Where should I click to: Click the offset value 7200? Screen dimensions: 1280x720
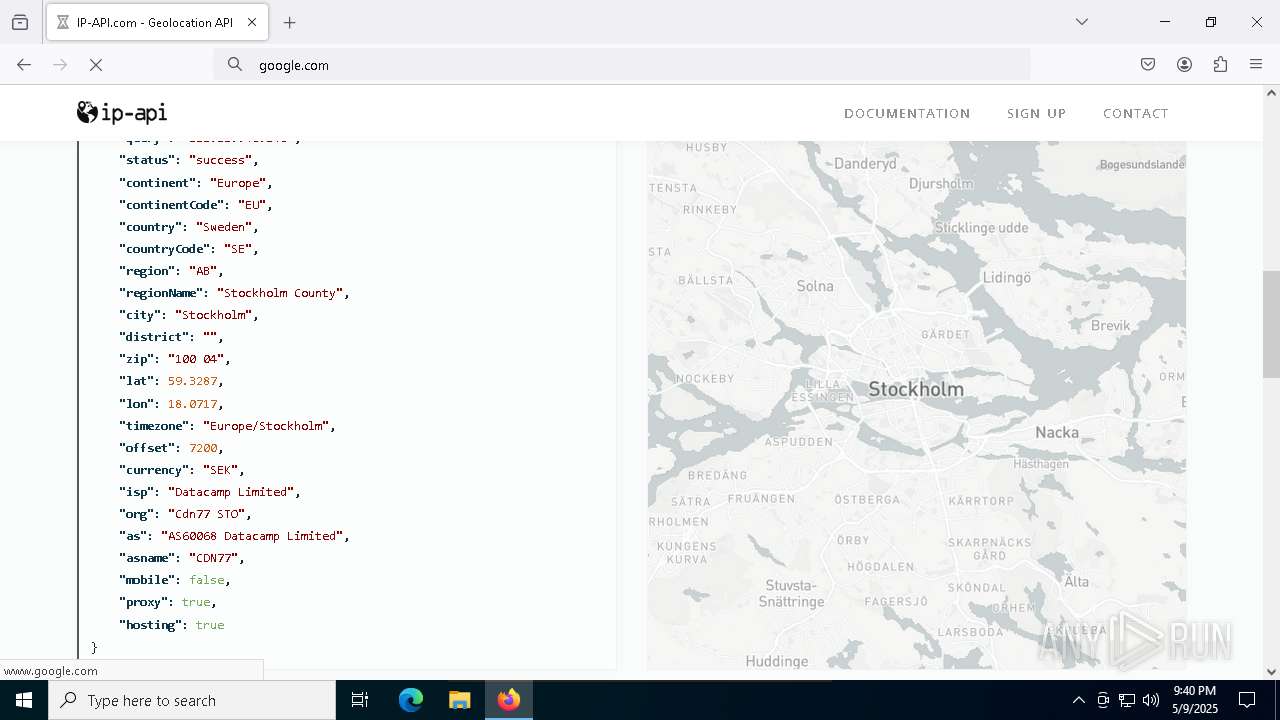[x=203, y=448]
